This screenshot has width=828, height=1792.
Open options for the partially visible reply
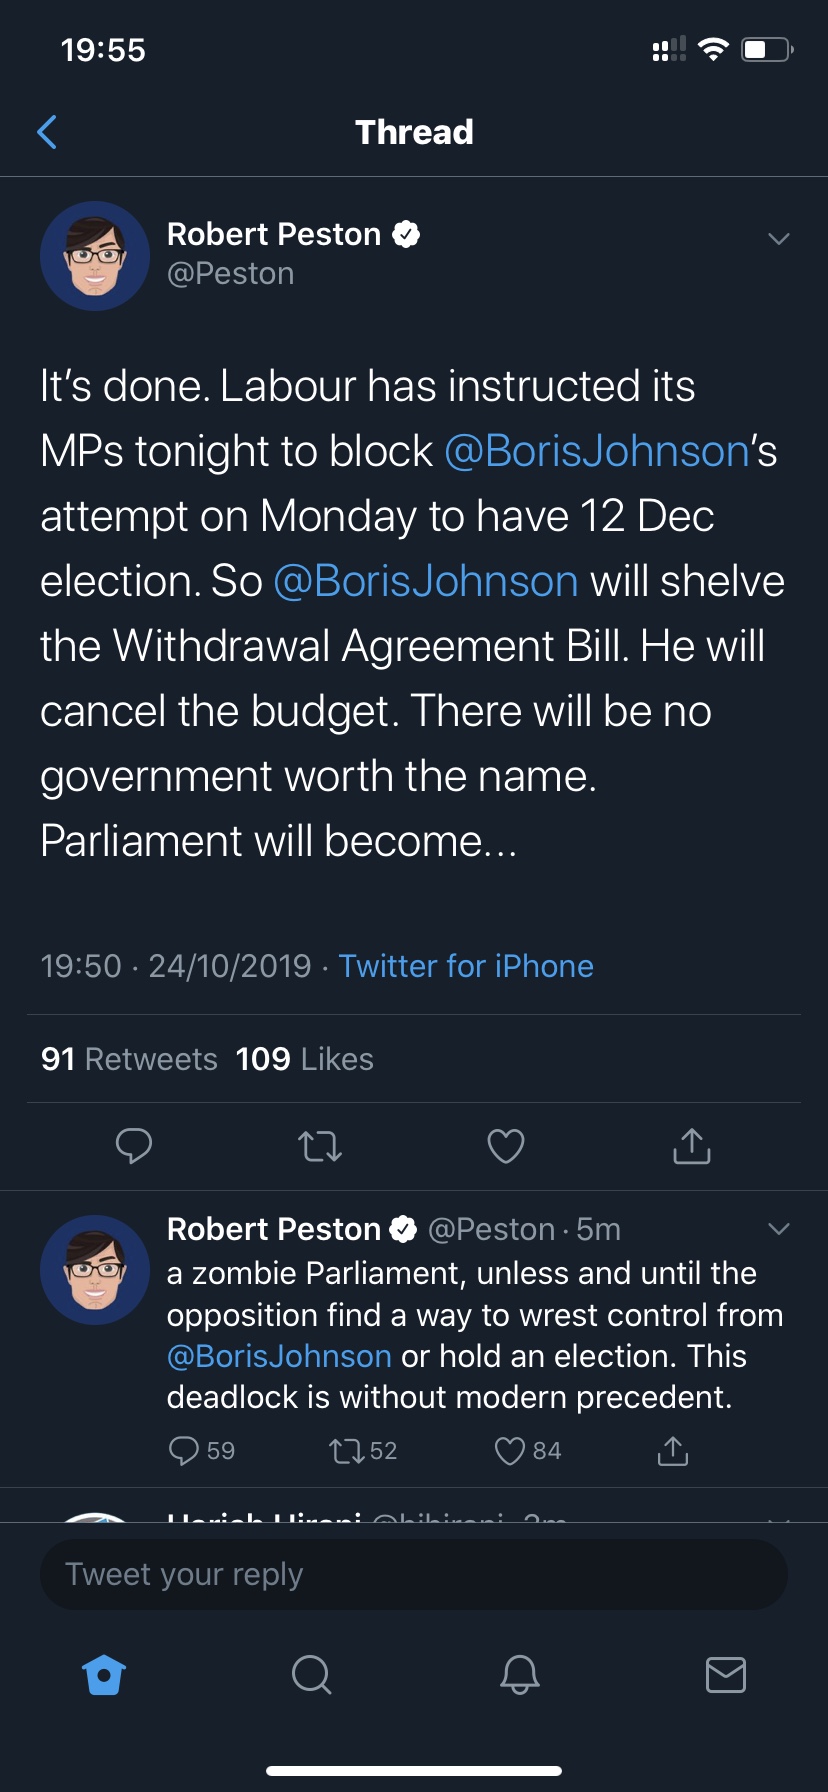[779, 1519]
